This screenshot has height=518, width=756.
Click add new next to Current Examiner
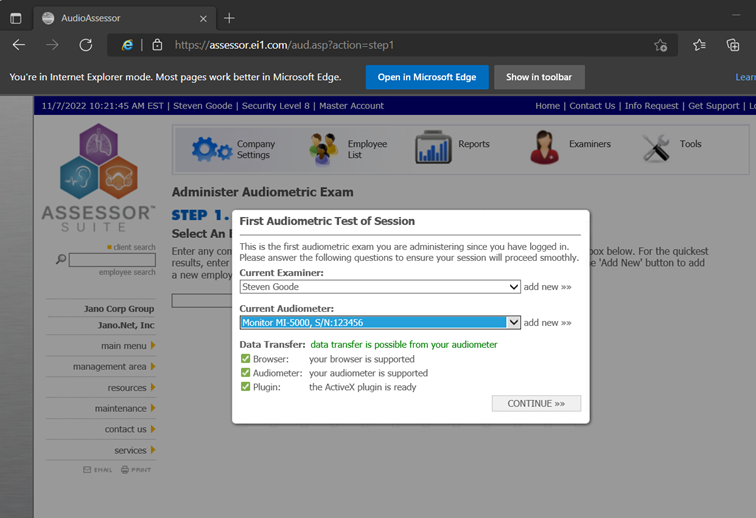coord(547,286)
